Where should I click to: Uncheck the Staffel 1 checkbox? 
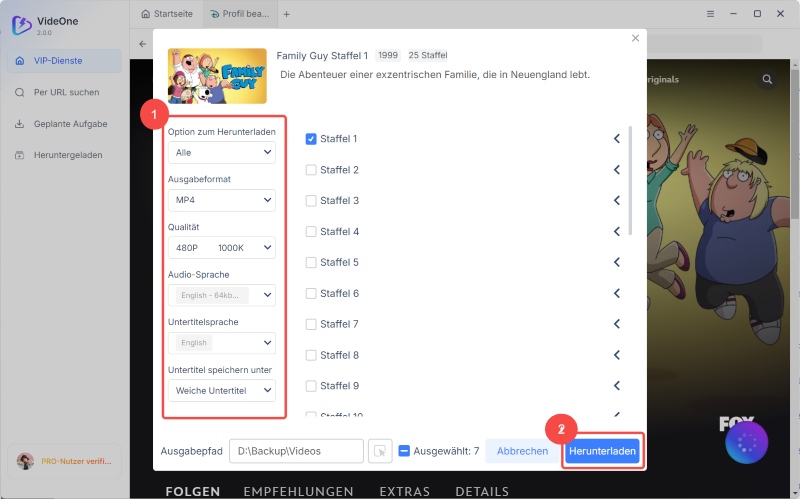(311, 139)
